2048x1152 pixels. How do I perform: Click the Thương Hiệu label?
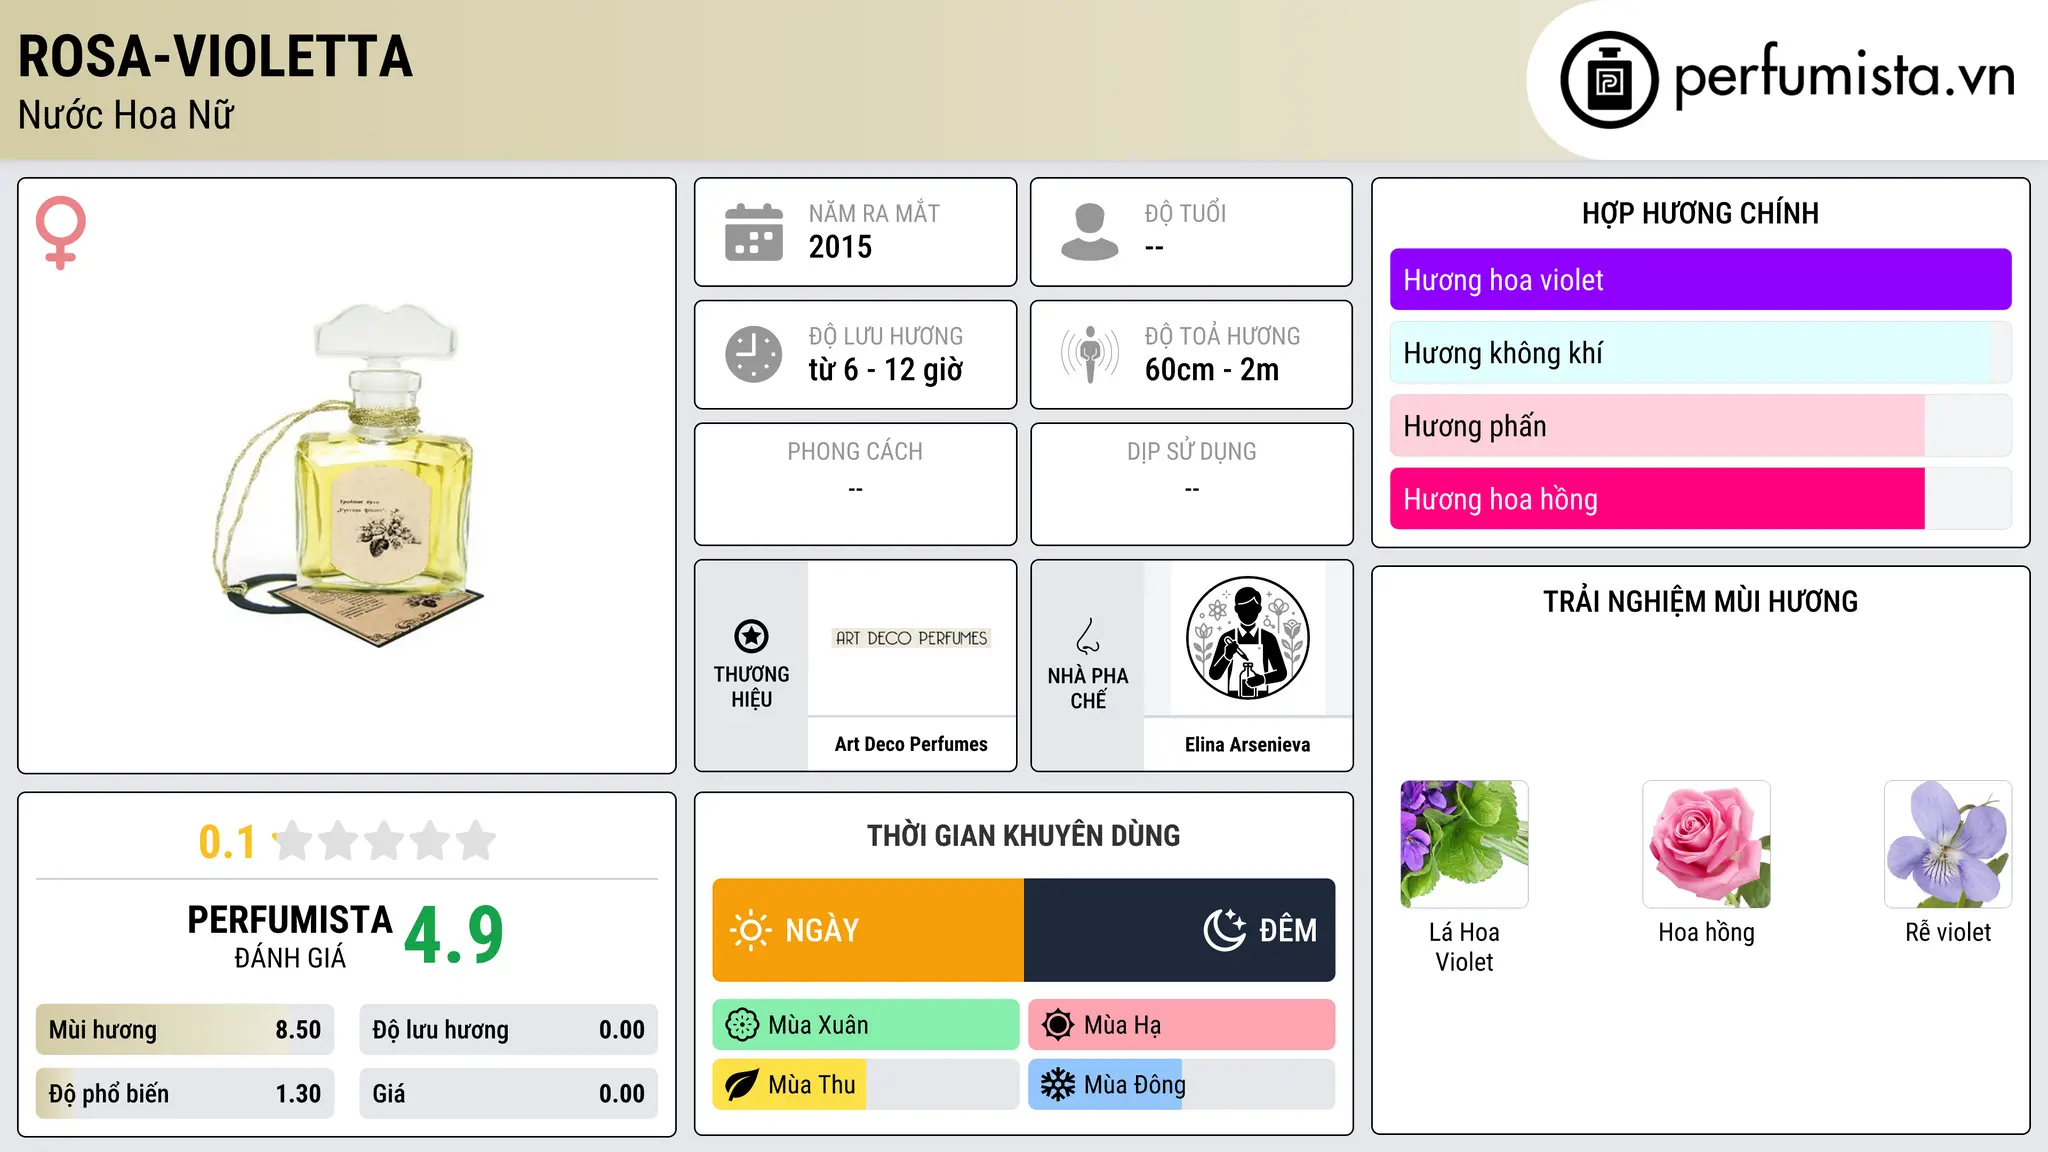tap(751, 686)
